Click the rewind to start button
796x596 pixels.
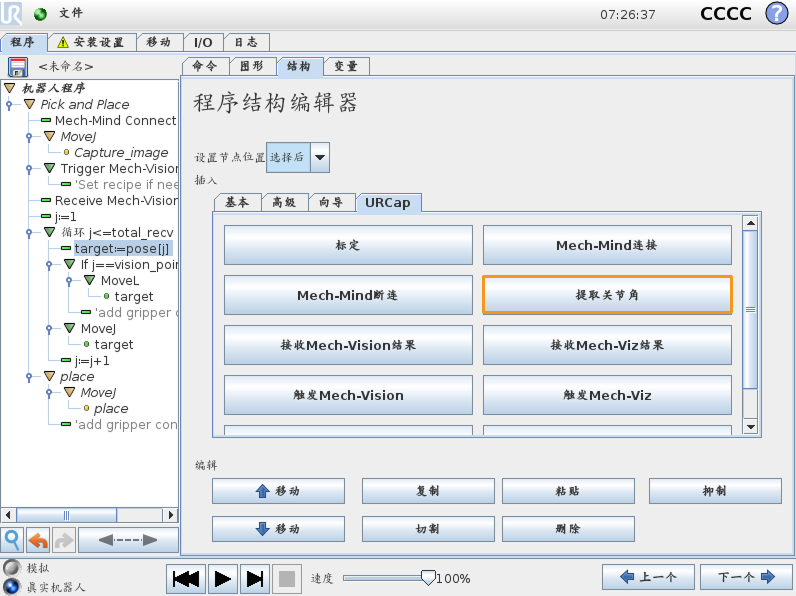click(x=187, y=578)
